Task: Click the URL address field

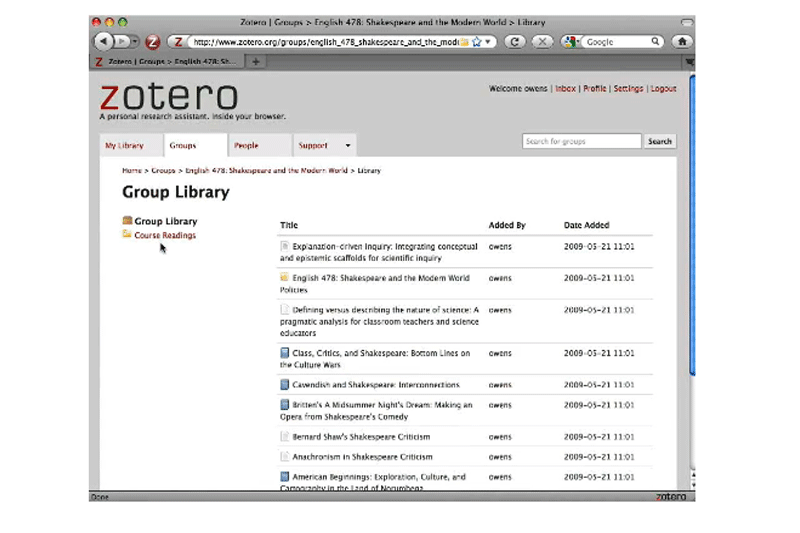Action: [x=325, y=42]
